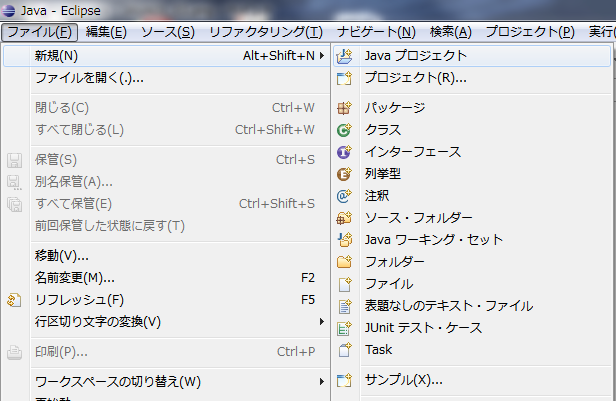Click the Java プロジェクト icon in the submenu
Screen dimensions: 616x401
tap(345, 56)
